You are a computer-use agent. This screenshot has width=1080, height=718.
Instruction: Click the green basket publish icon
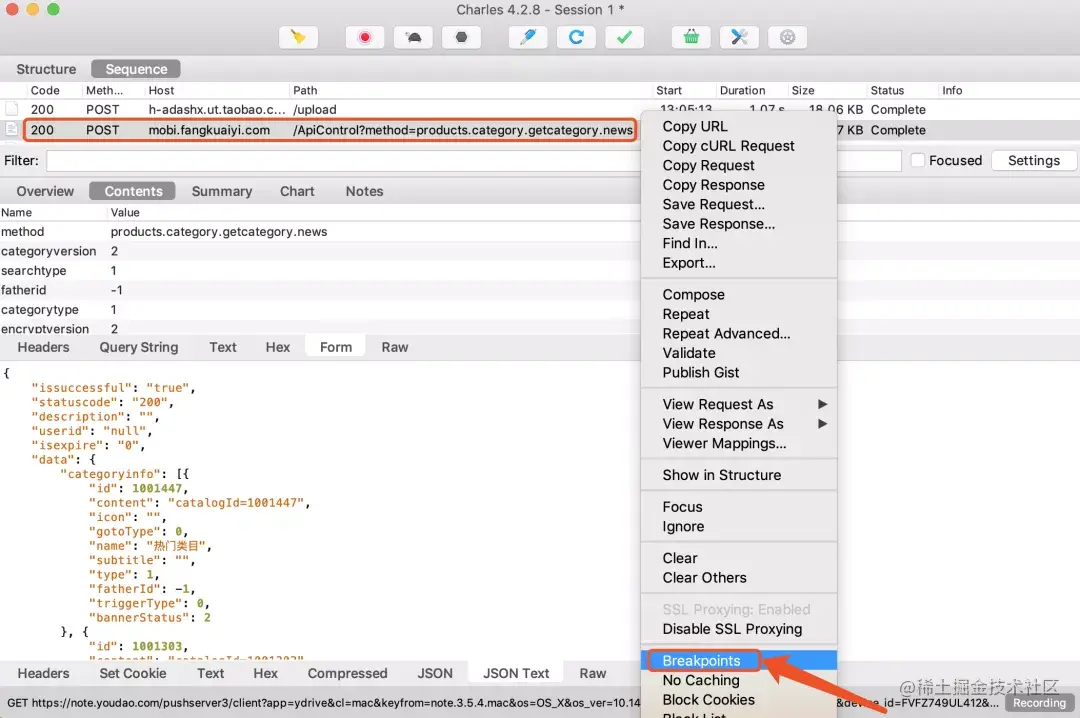click(692, 37)
